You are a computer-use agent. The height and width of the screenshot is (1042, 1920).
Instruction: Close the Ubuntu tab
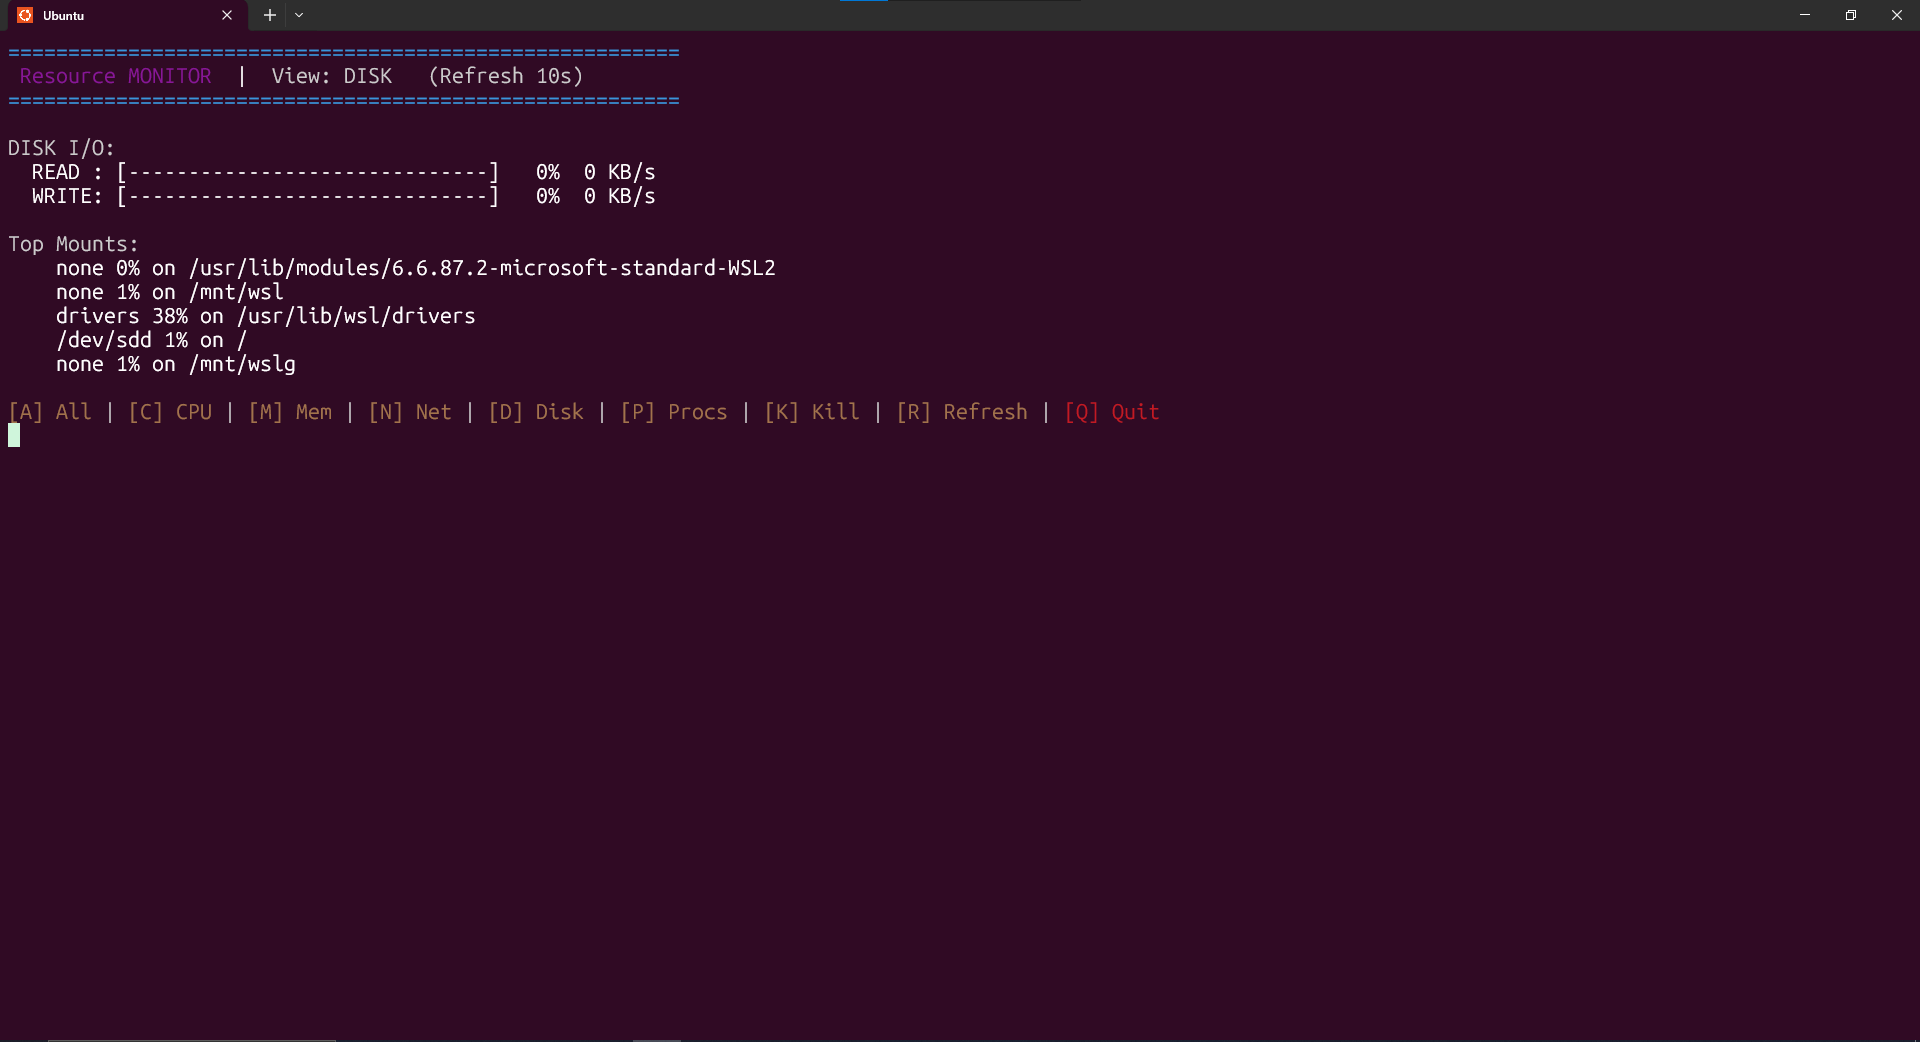tap(227, 15)
